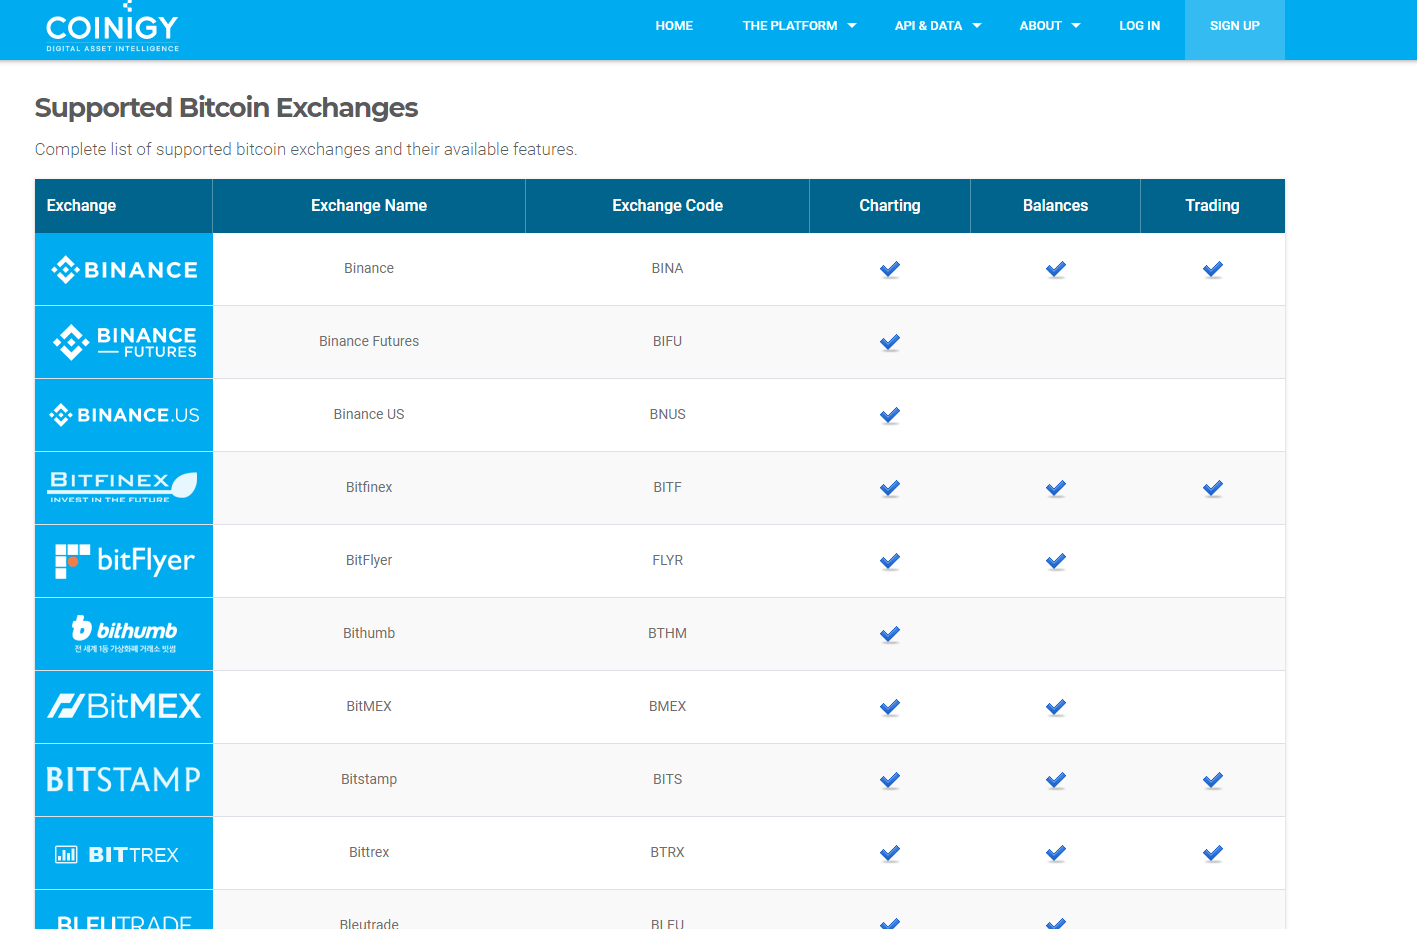
Task: Select the Bitstamp name cell
Action: 369,780
